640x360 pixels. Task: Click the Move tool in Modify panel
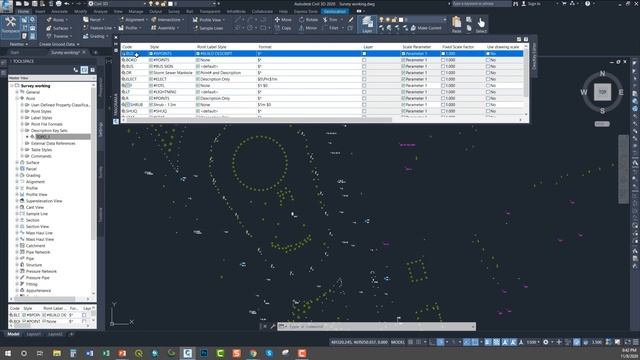[x=283, y=20]
